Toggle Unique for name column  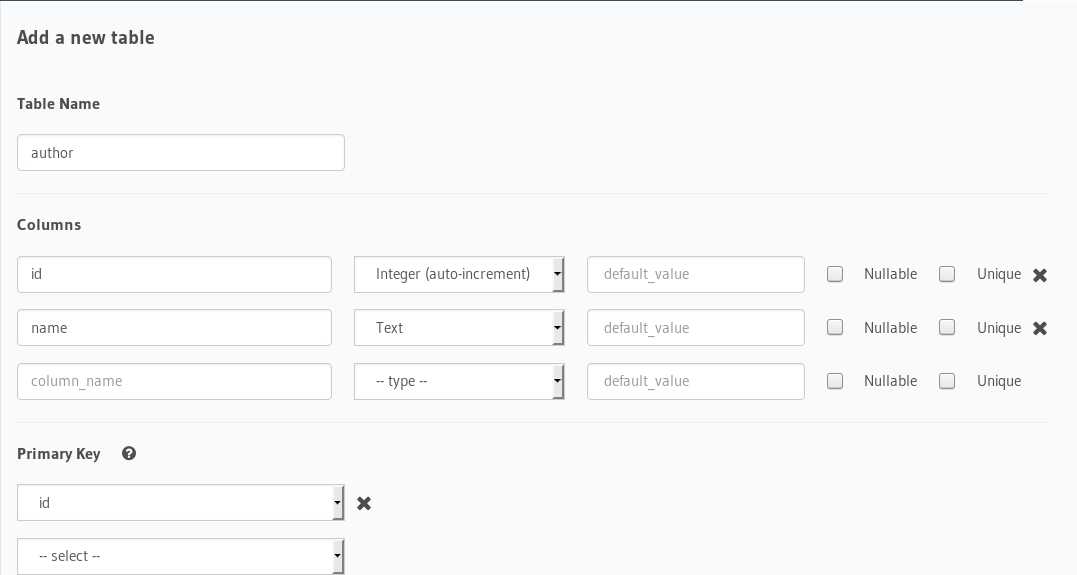click(x=946, y=327)
